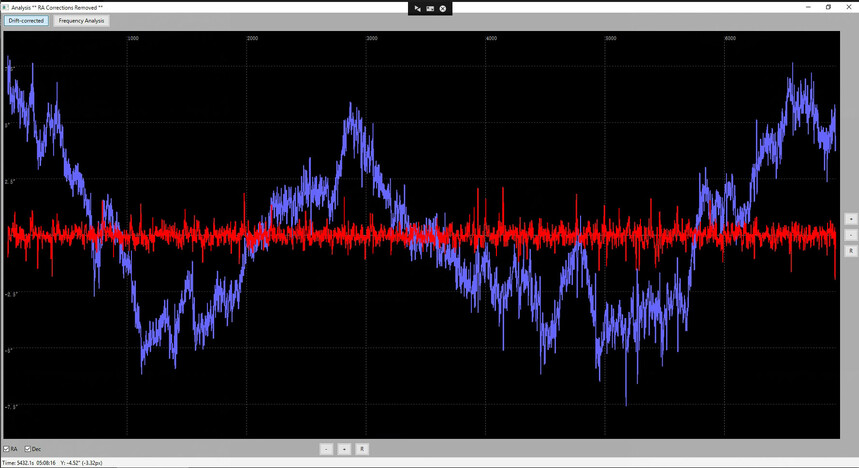Image resolution: width=859 pixels, height=468 pixels.
Task: Click the pointer icon in top overlay bar
Action: (417, 8)
